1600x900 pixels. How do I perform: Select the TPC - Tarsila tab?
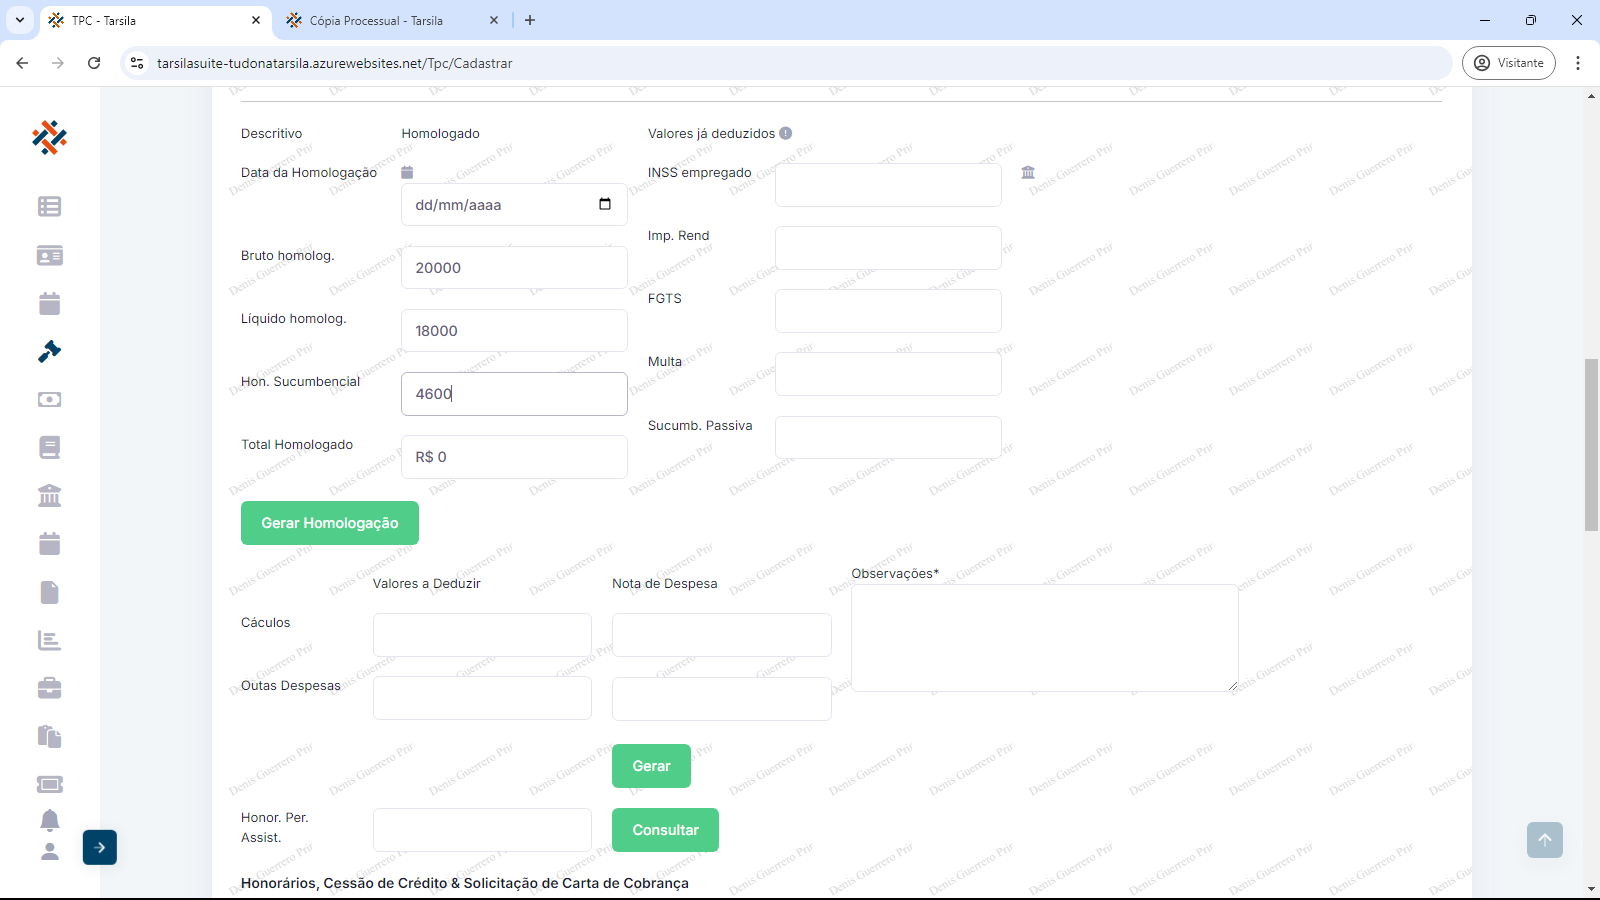click(140, 20)
